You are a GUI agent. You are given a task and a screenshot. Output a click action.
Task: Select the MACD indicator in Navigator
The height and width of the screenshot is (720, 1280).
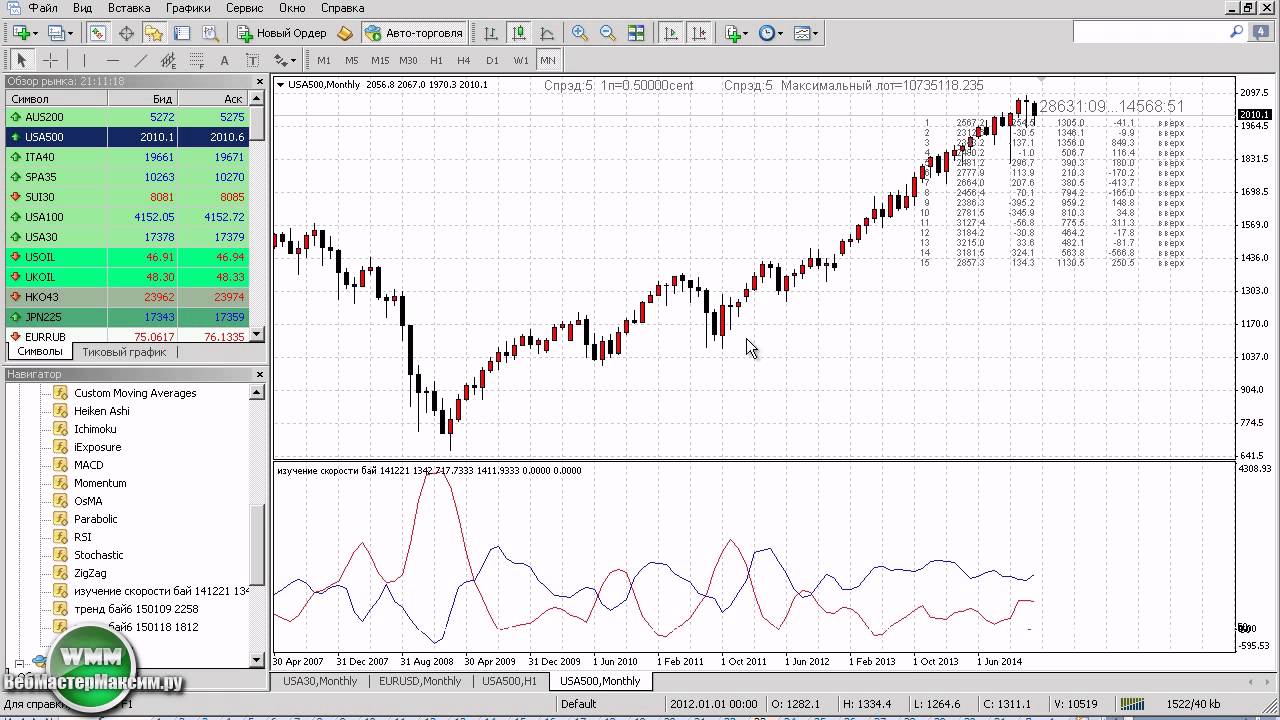click(88, 465)
